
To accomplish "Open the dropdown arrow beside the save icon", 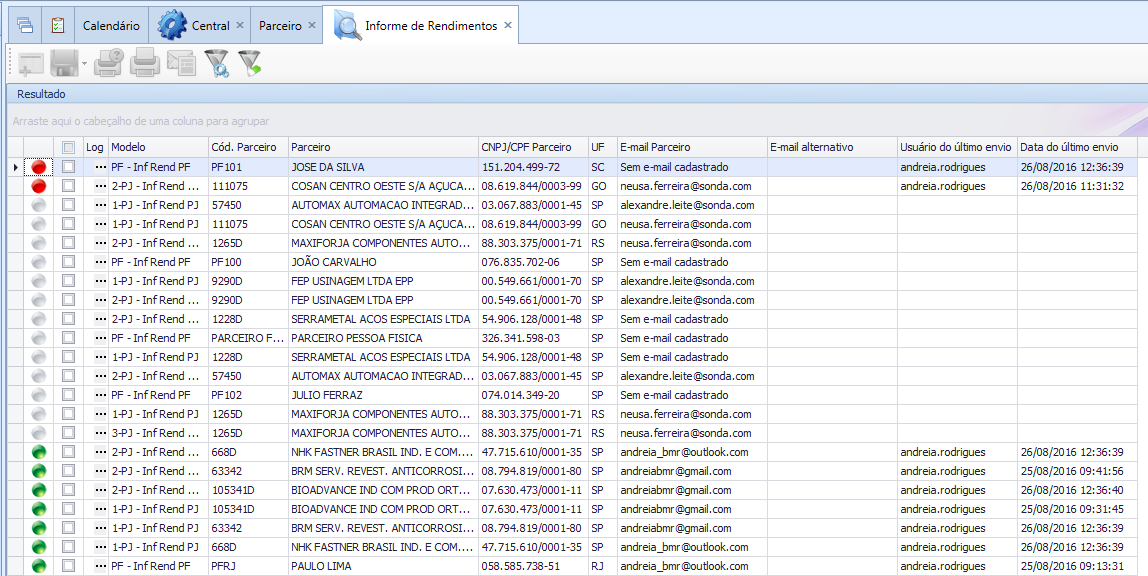I will (x=85, y=65).
